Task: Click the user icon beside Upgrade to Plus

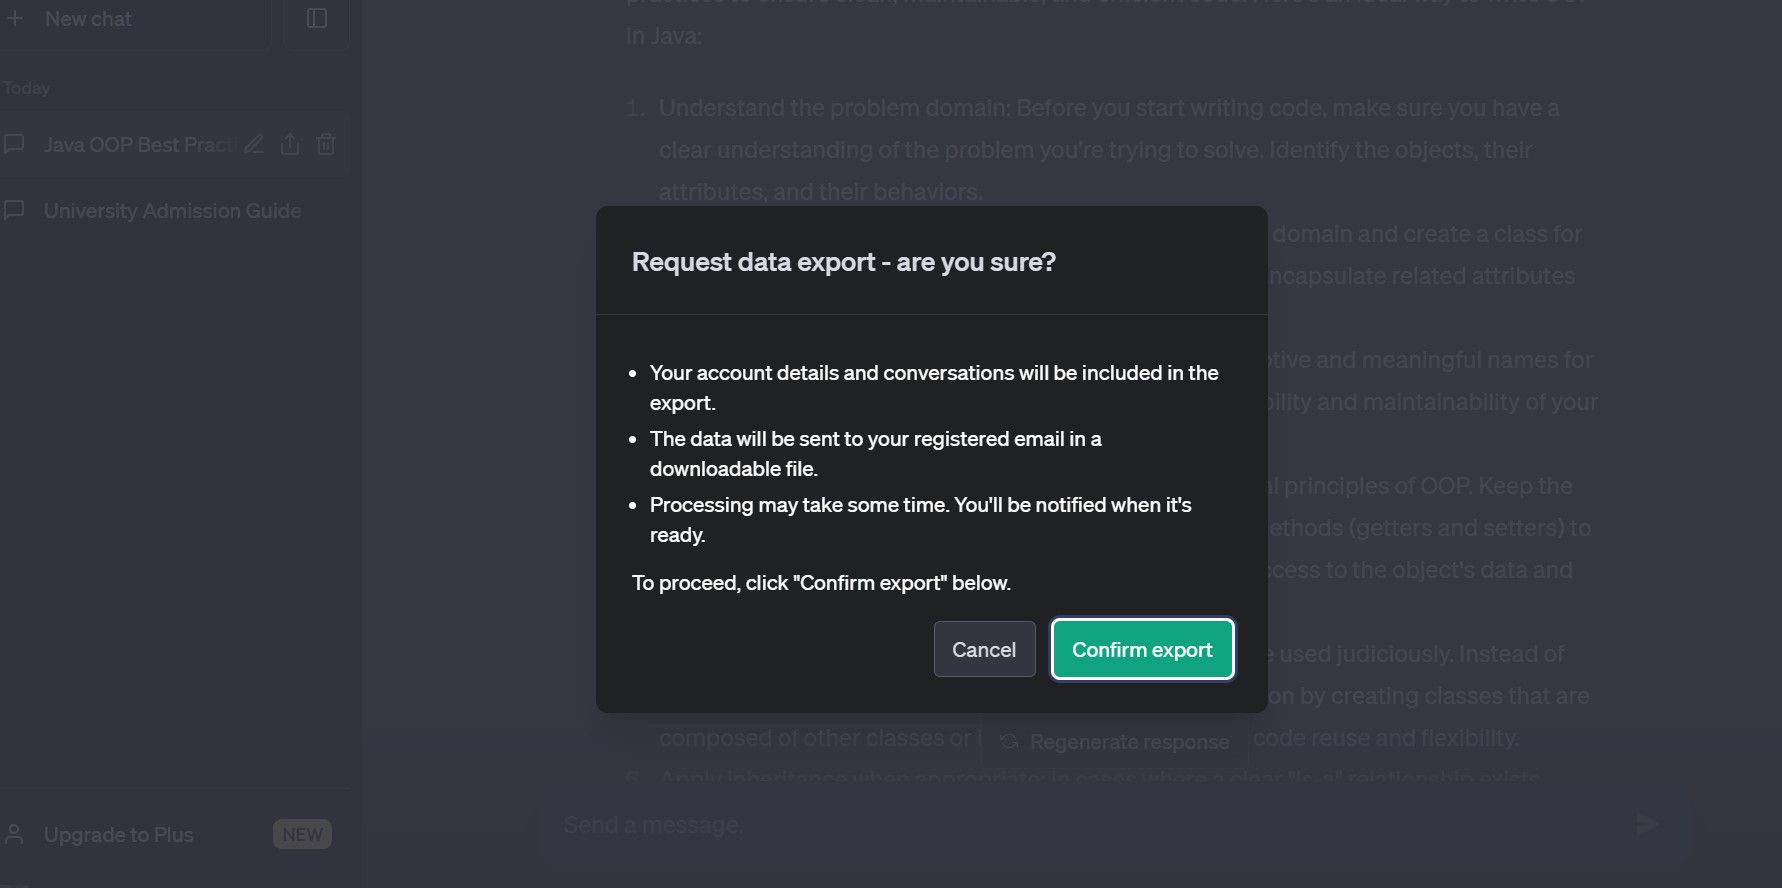Action: click(15, 834)
